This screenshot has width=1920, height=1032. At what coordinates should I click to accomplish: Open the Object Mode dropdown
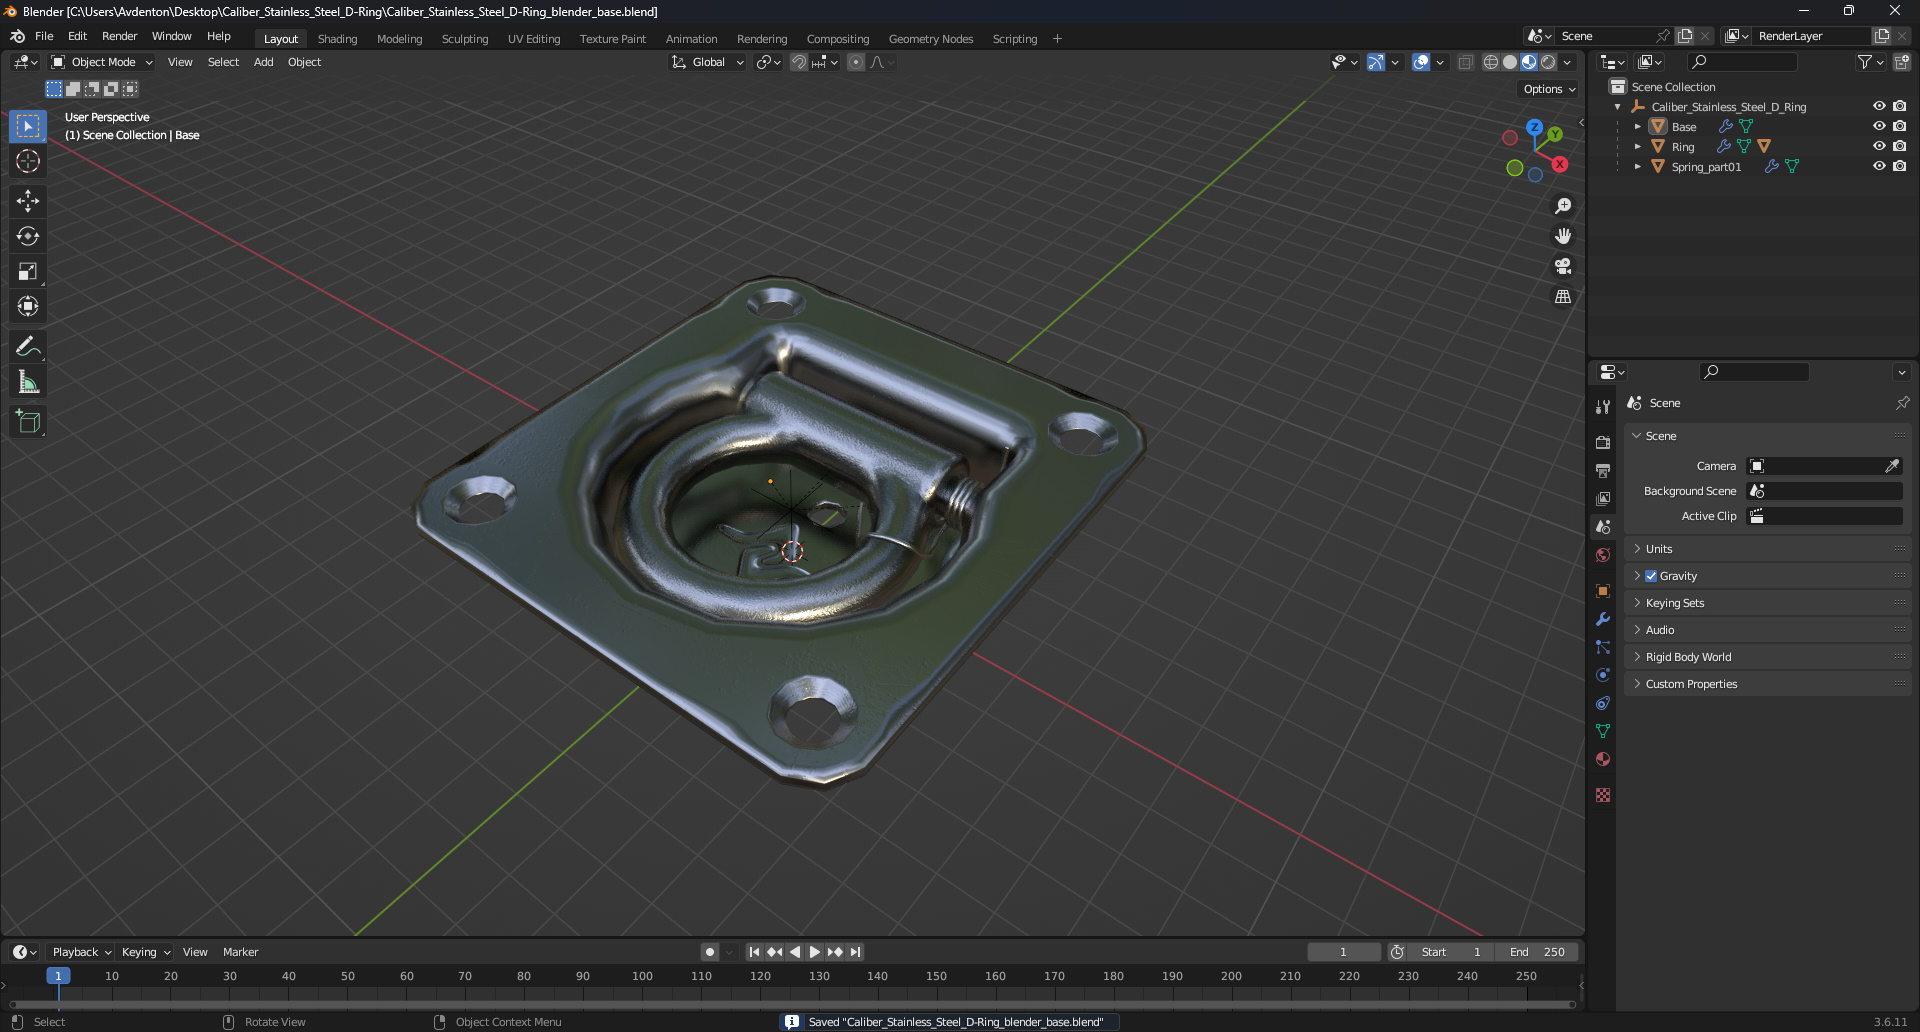tap(102, 62)
